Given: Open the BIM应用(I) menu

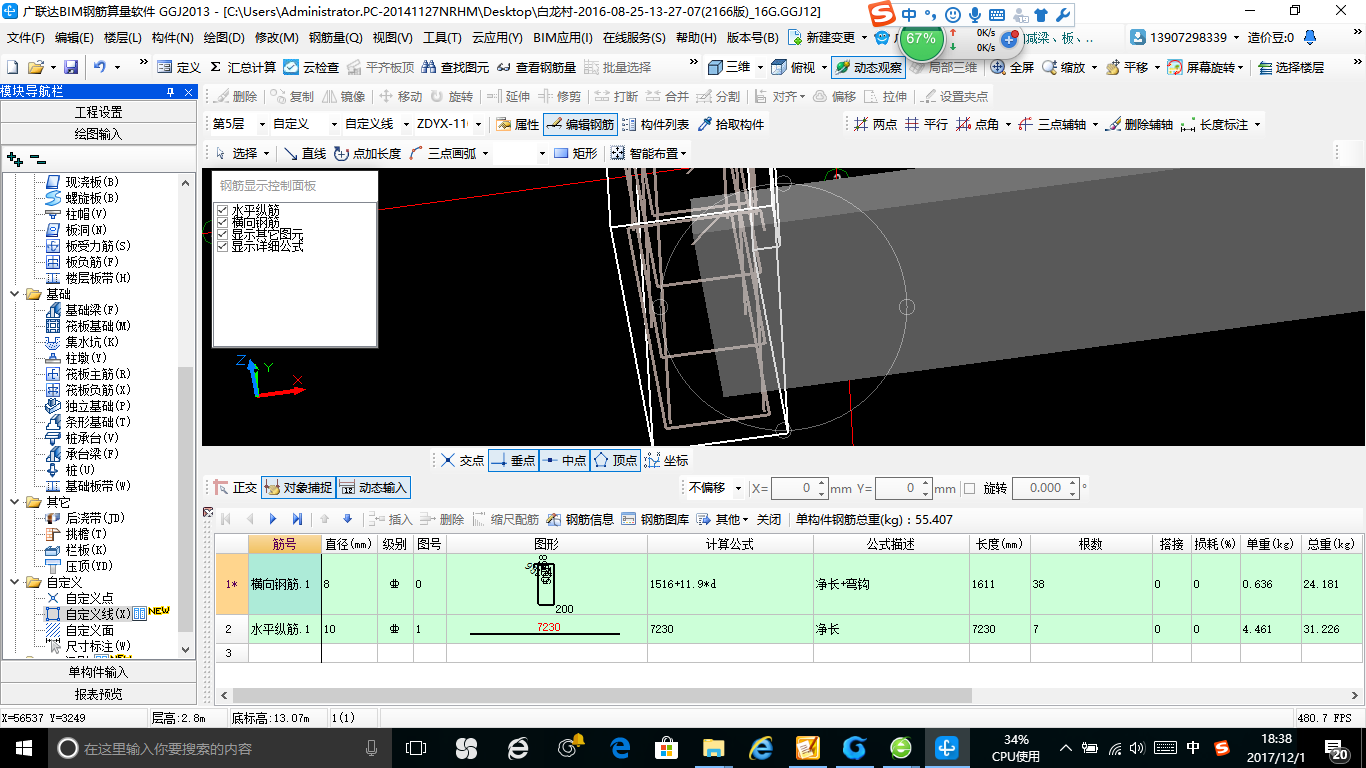Looking at the screenshot, I should (x=563, y=38).
